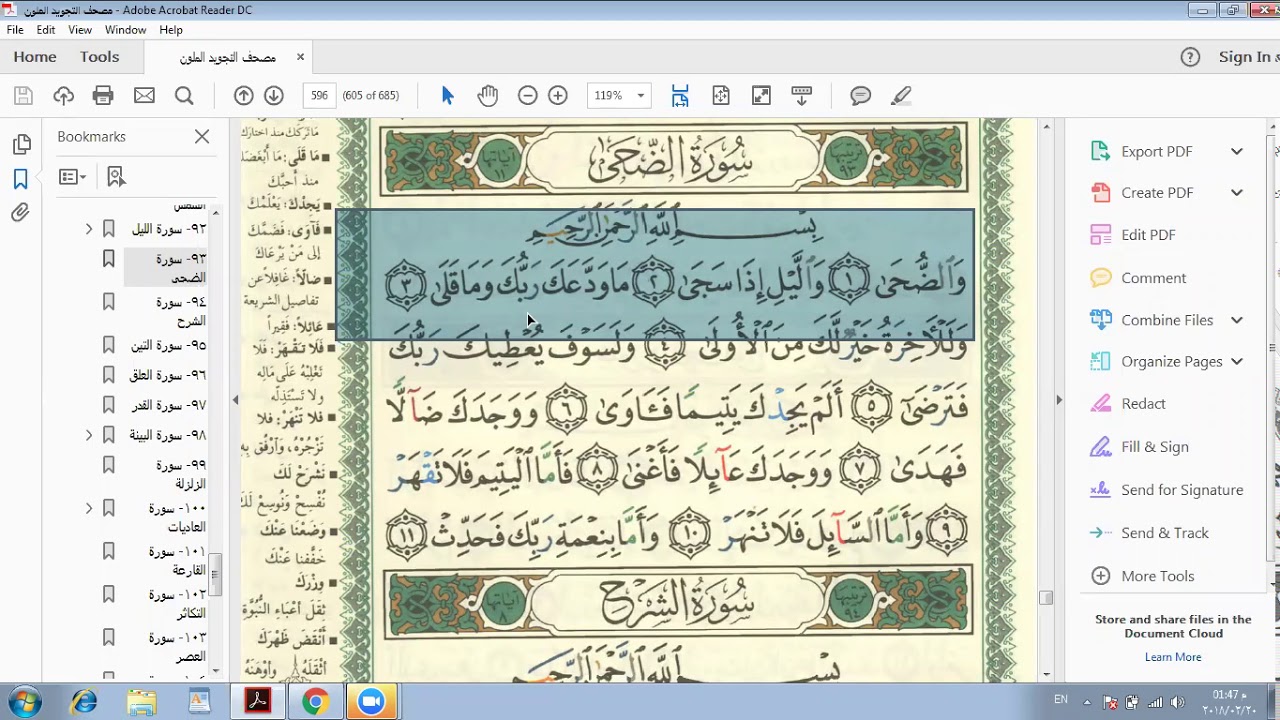The height and width of the screenshot is (720, 1280).
Task: Expand the ٩٢- سورة الليل bookmark
Action: point(89,229)
